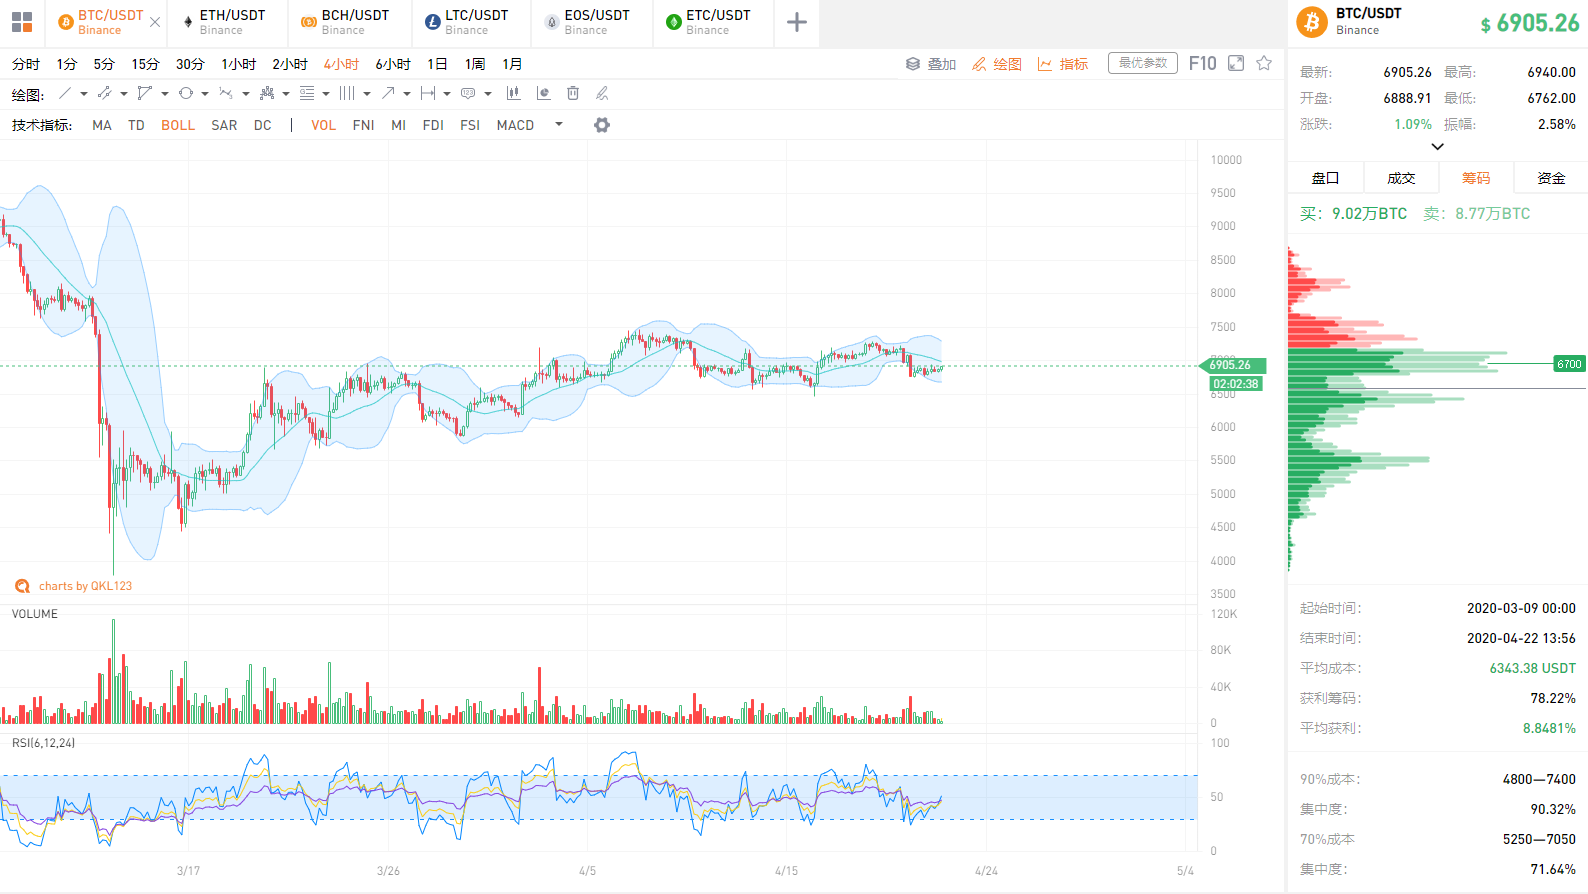
Task: Select the vertical lines drawing tool
Action: (347, 93)
